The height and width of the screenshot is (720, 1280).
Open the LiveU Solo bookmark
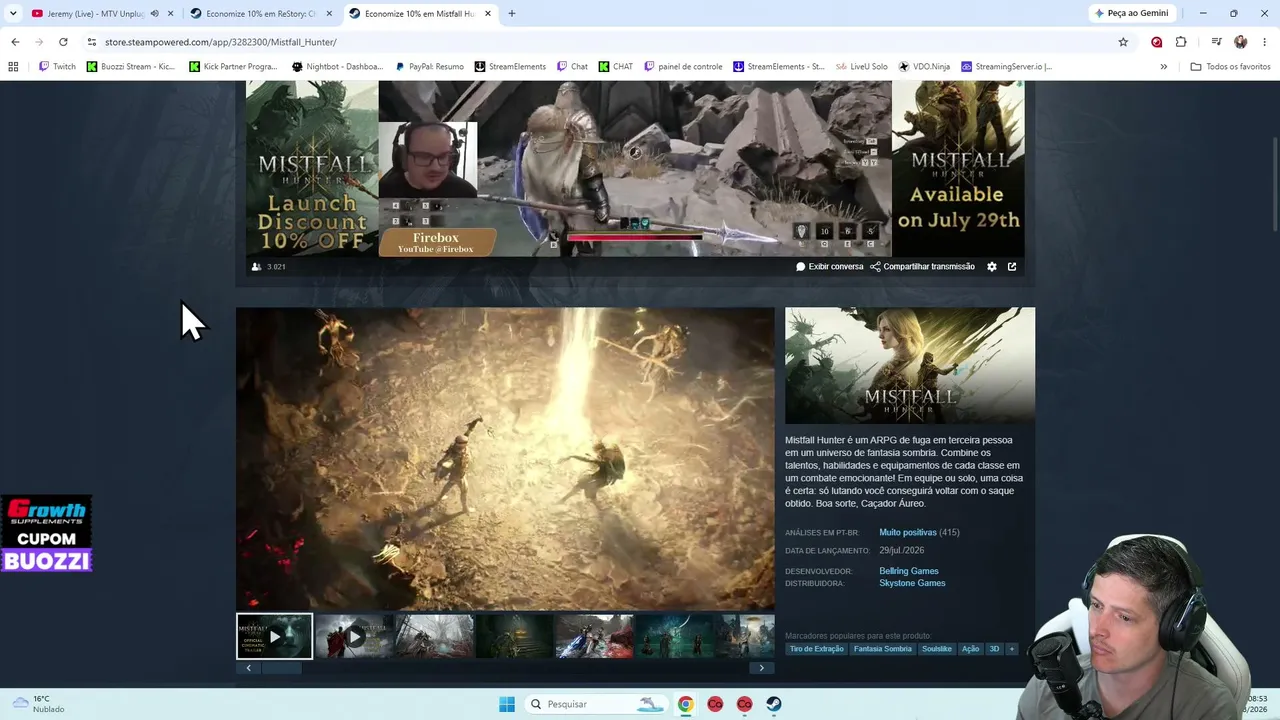(x=862, y=67)
